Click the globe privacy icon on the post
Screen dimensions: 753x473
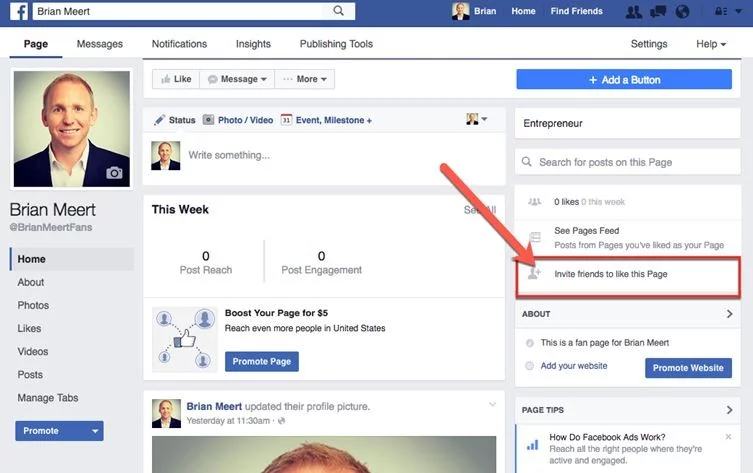tap(281, 421)
